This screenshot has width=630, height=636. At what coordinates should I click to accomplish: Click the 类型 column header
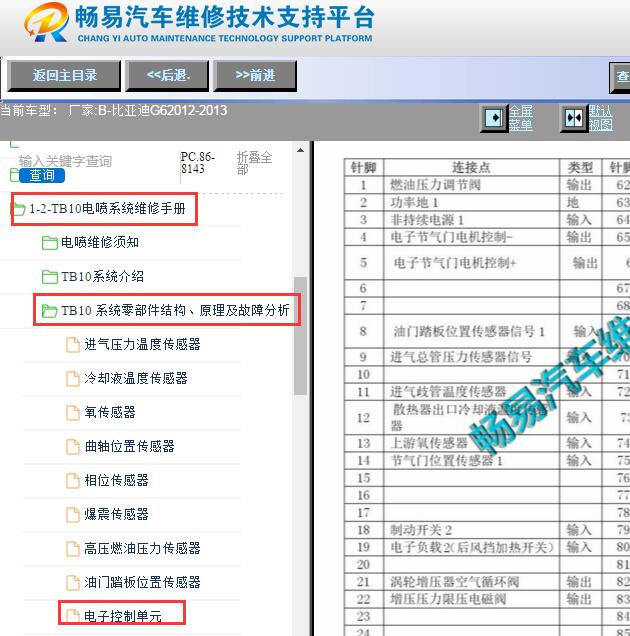580,168
